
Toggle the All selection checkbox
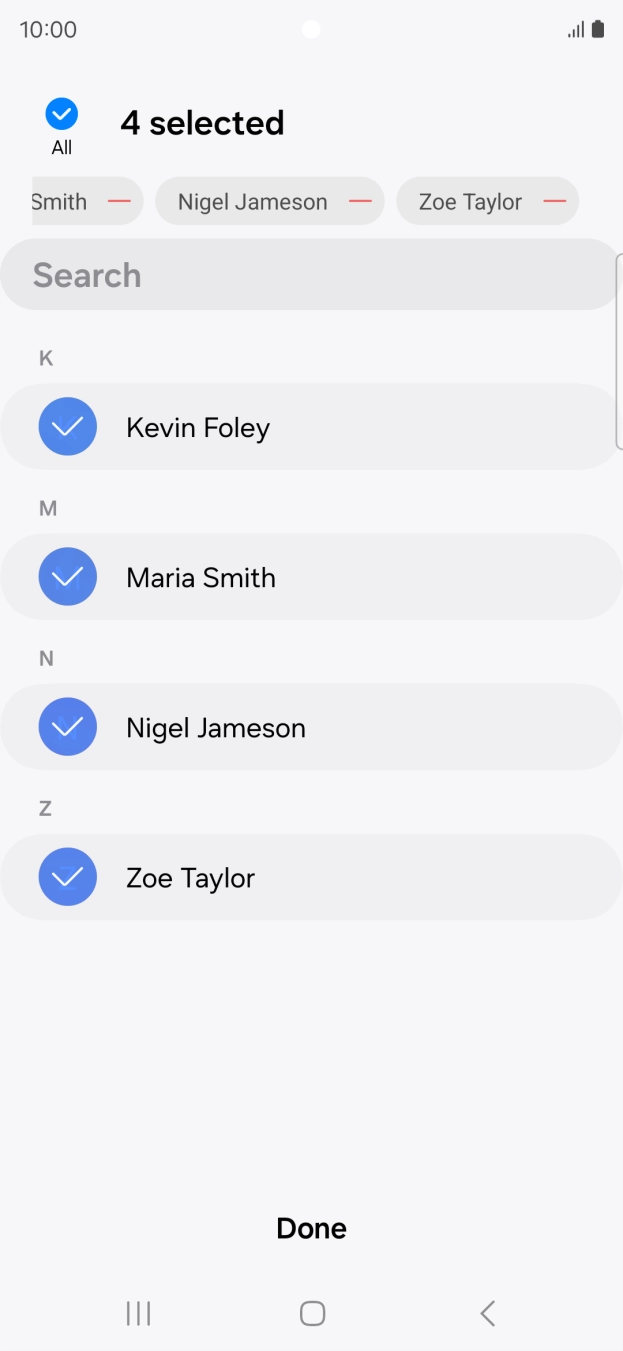62,115
